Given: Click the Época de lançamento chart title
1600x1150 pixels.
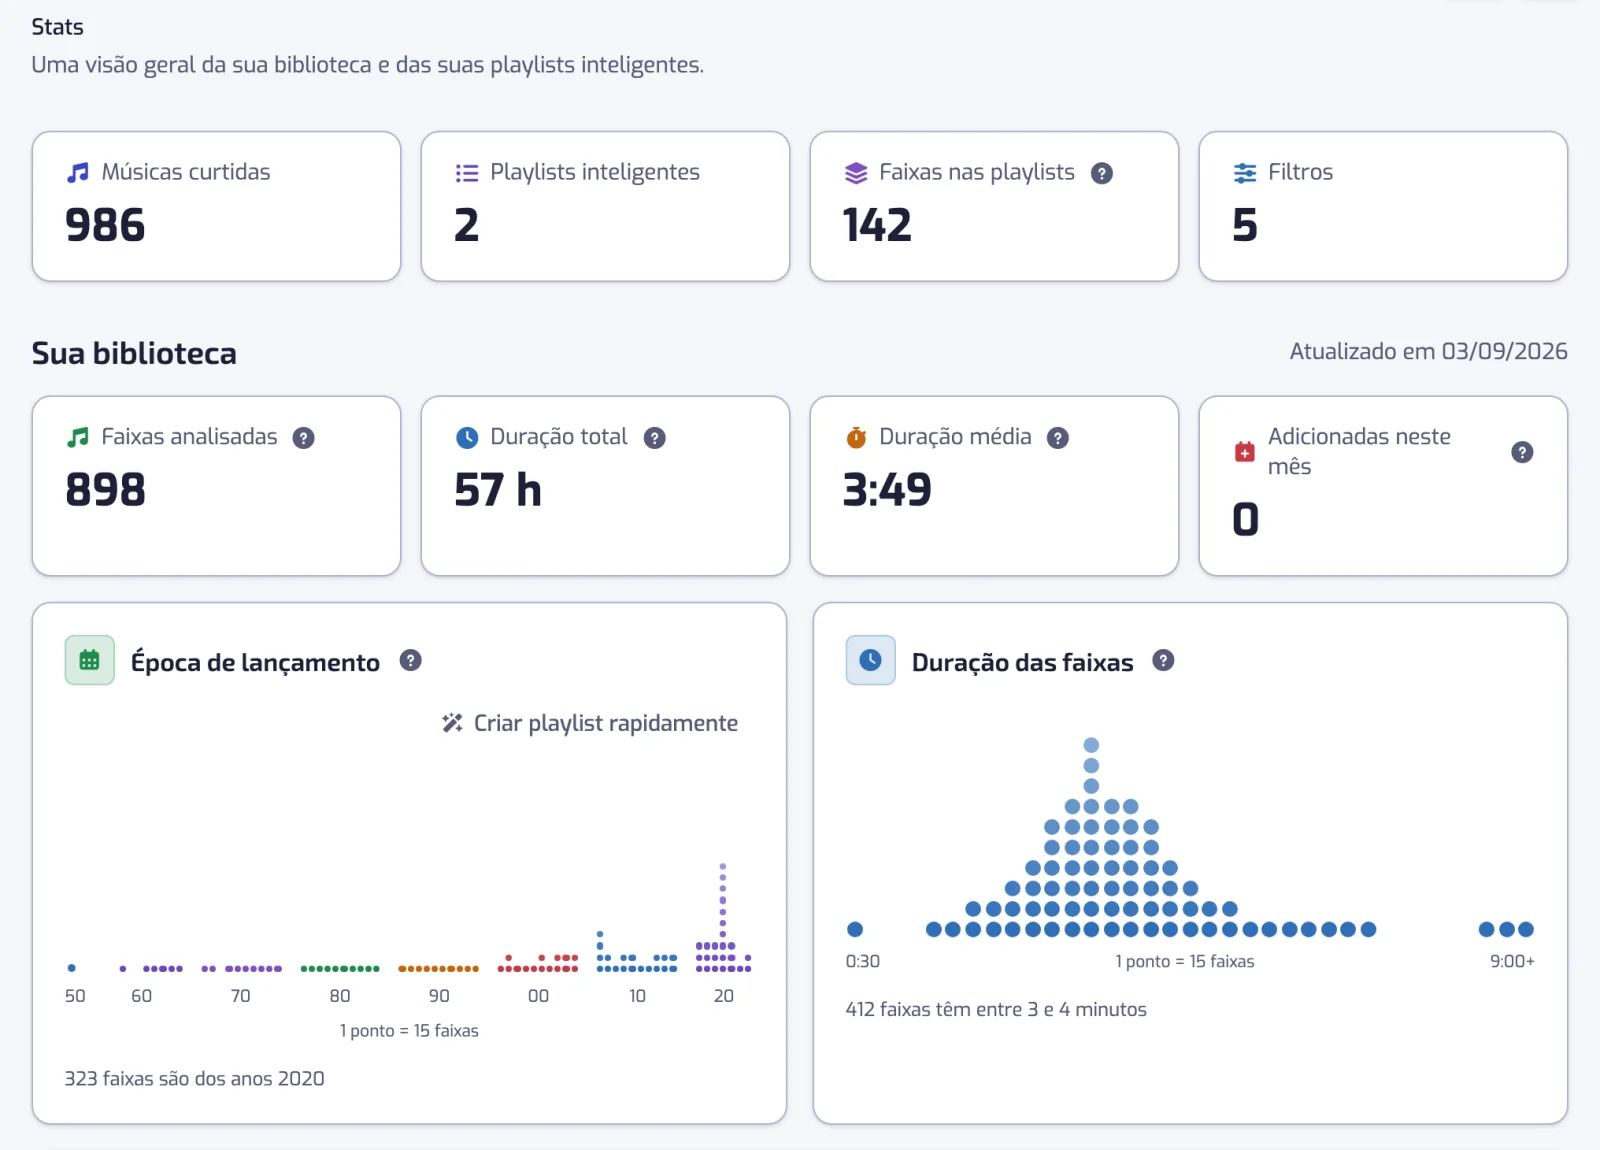Looking at the screenshot, I should click(256, 662).
